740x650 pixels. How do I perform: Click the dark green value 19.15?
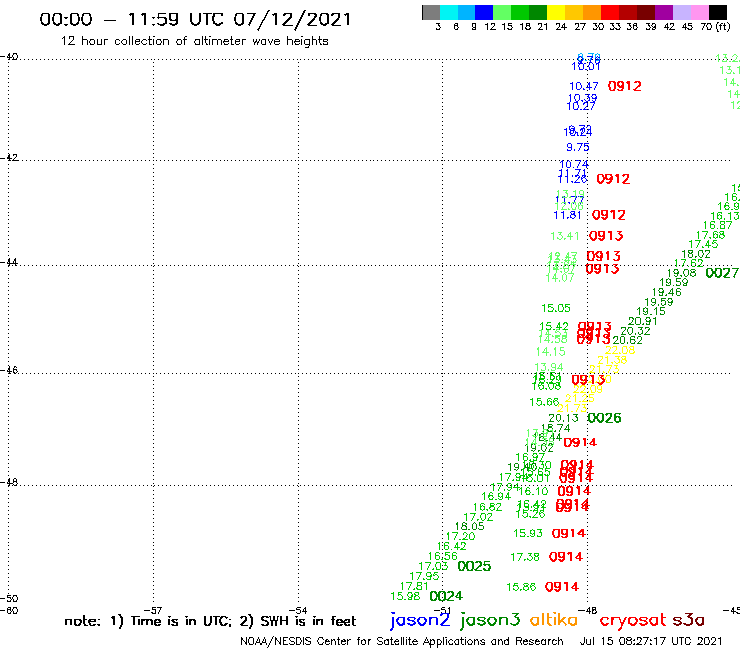pos(651,312)
